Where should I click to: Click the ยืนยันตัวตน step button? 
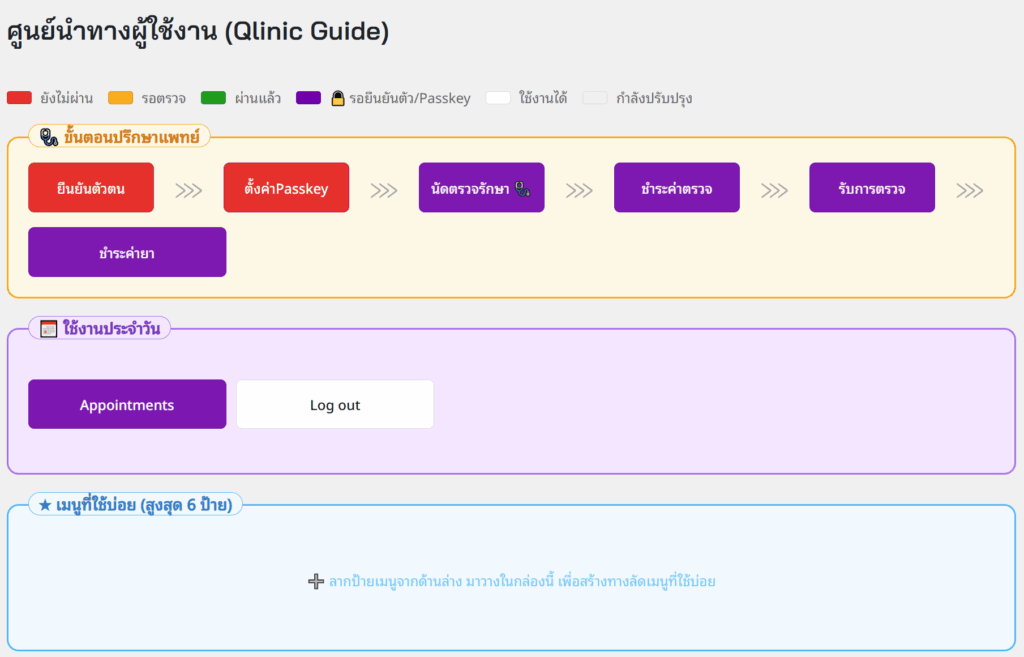pyautogui.click(x=91, y=187)
